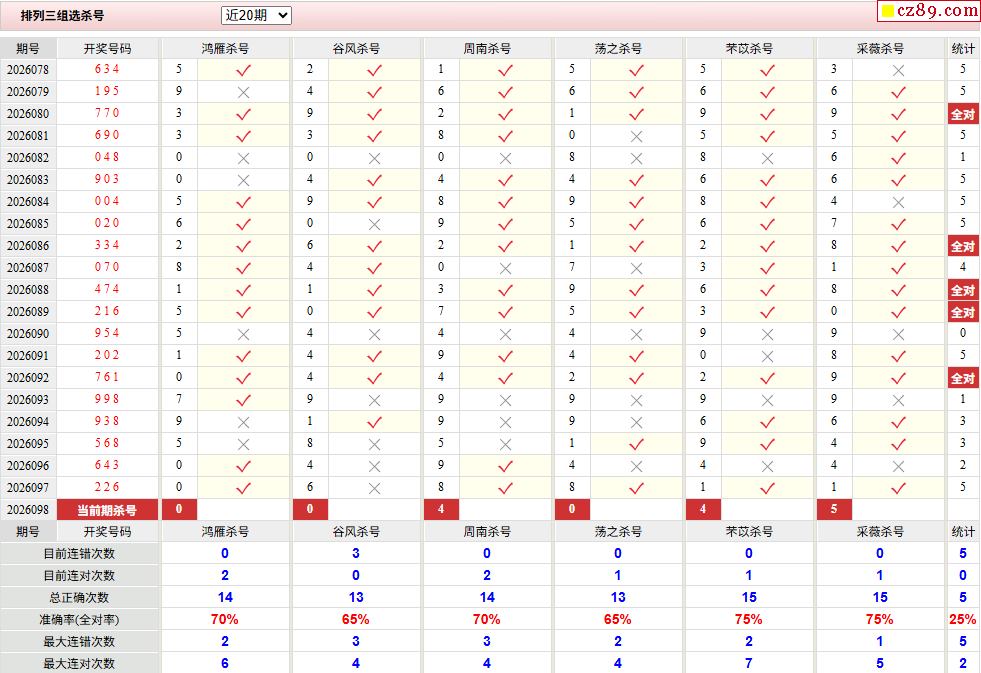Click the check mark for 鸿雁杀号 in row 2026078
Viewport: 981px width, 673px height.
[243, 70]
